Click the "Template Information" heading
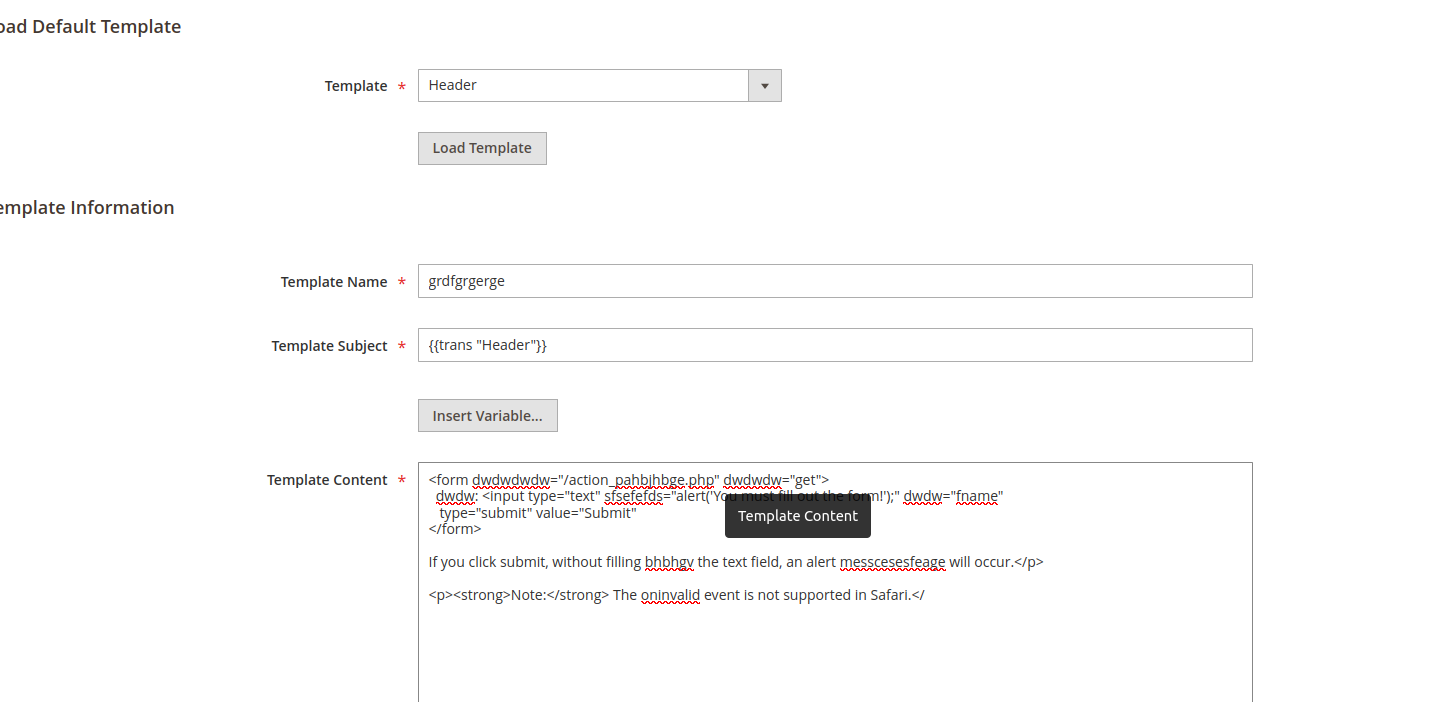 click(87, 207)
